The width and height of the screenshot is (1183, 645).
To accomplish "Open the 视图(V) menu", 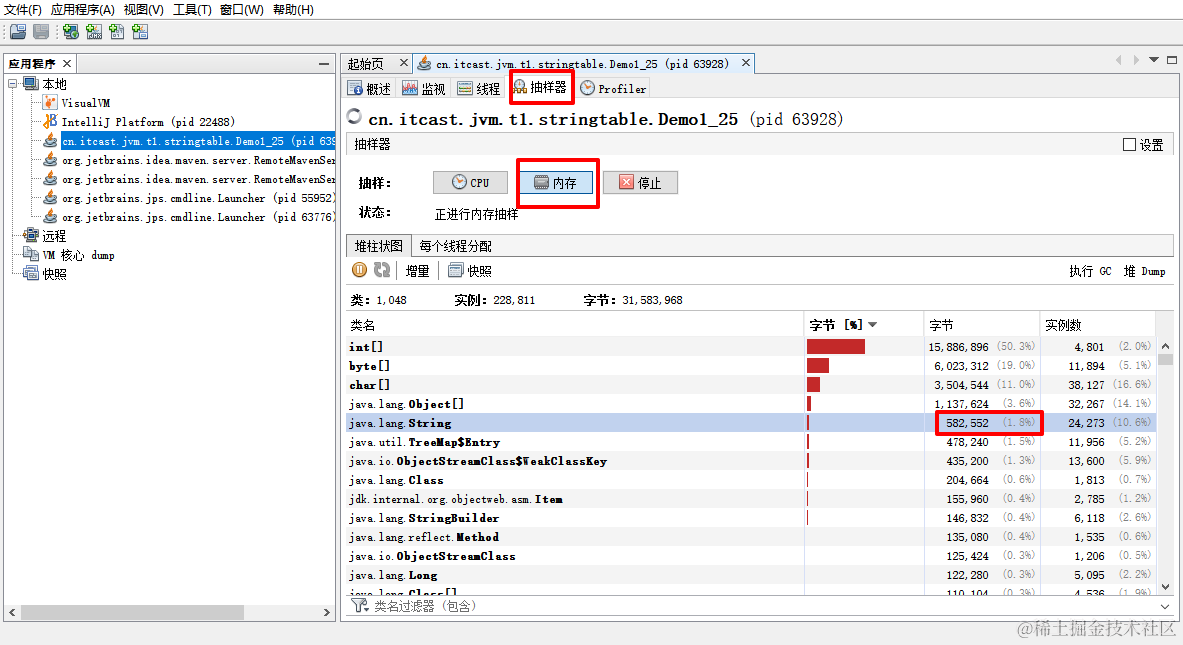I will [x=143, y=10].
